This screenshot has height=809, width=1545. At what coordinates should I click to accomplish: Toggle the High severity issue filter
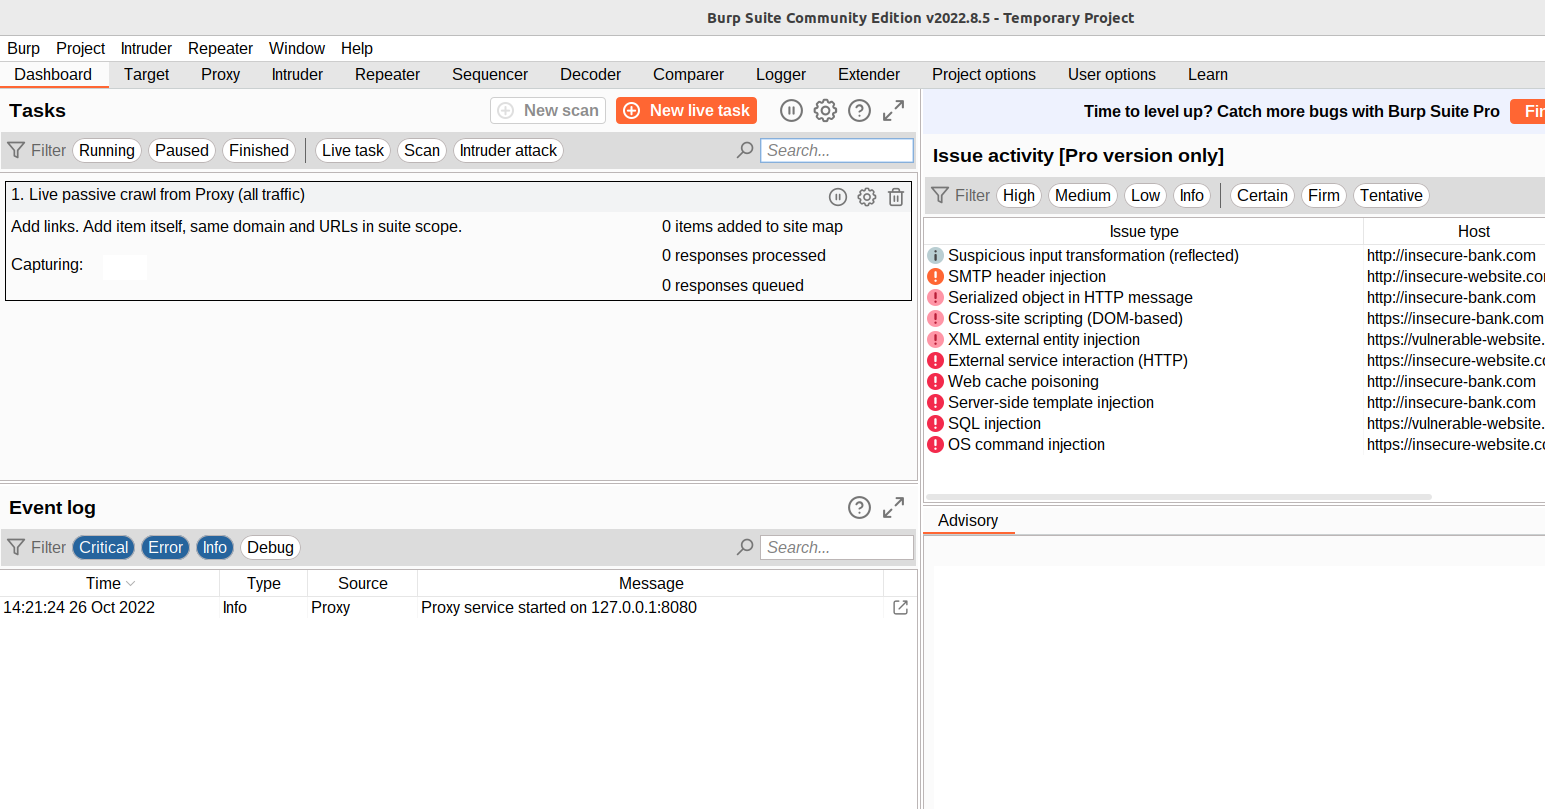[x=1019, y=195]
